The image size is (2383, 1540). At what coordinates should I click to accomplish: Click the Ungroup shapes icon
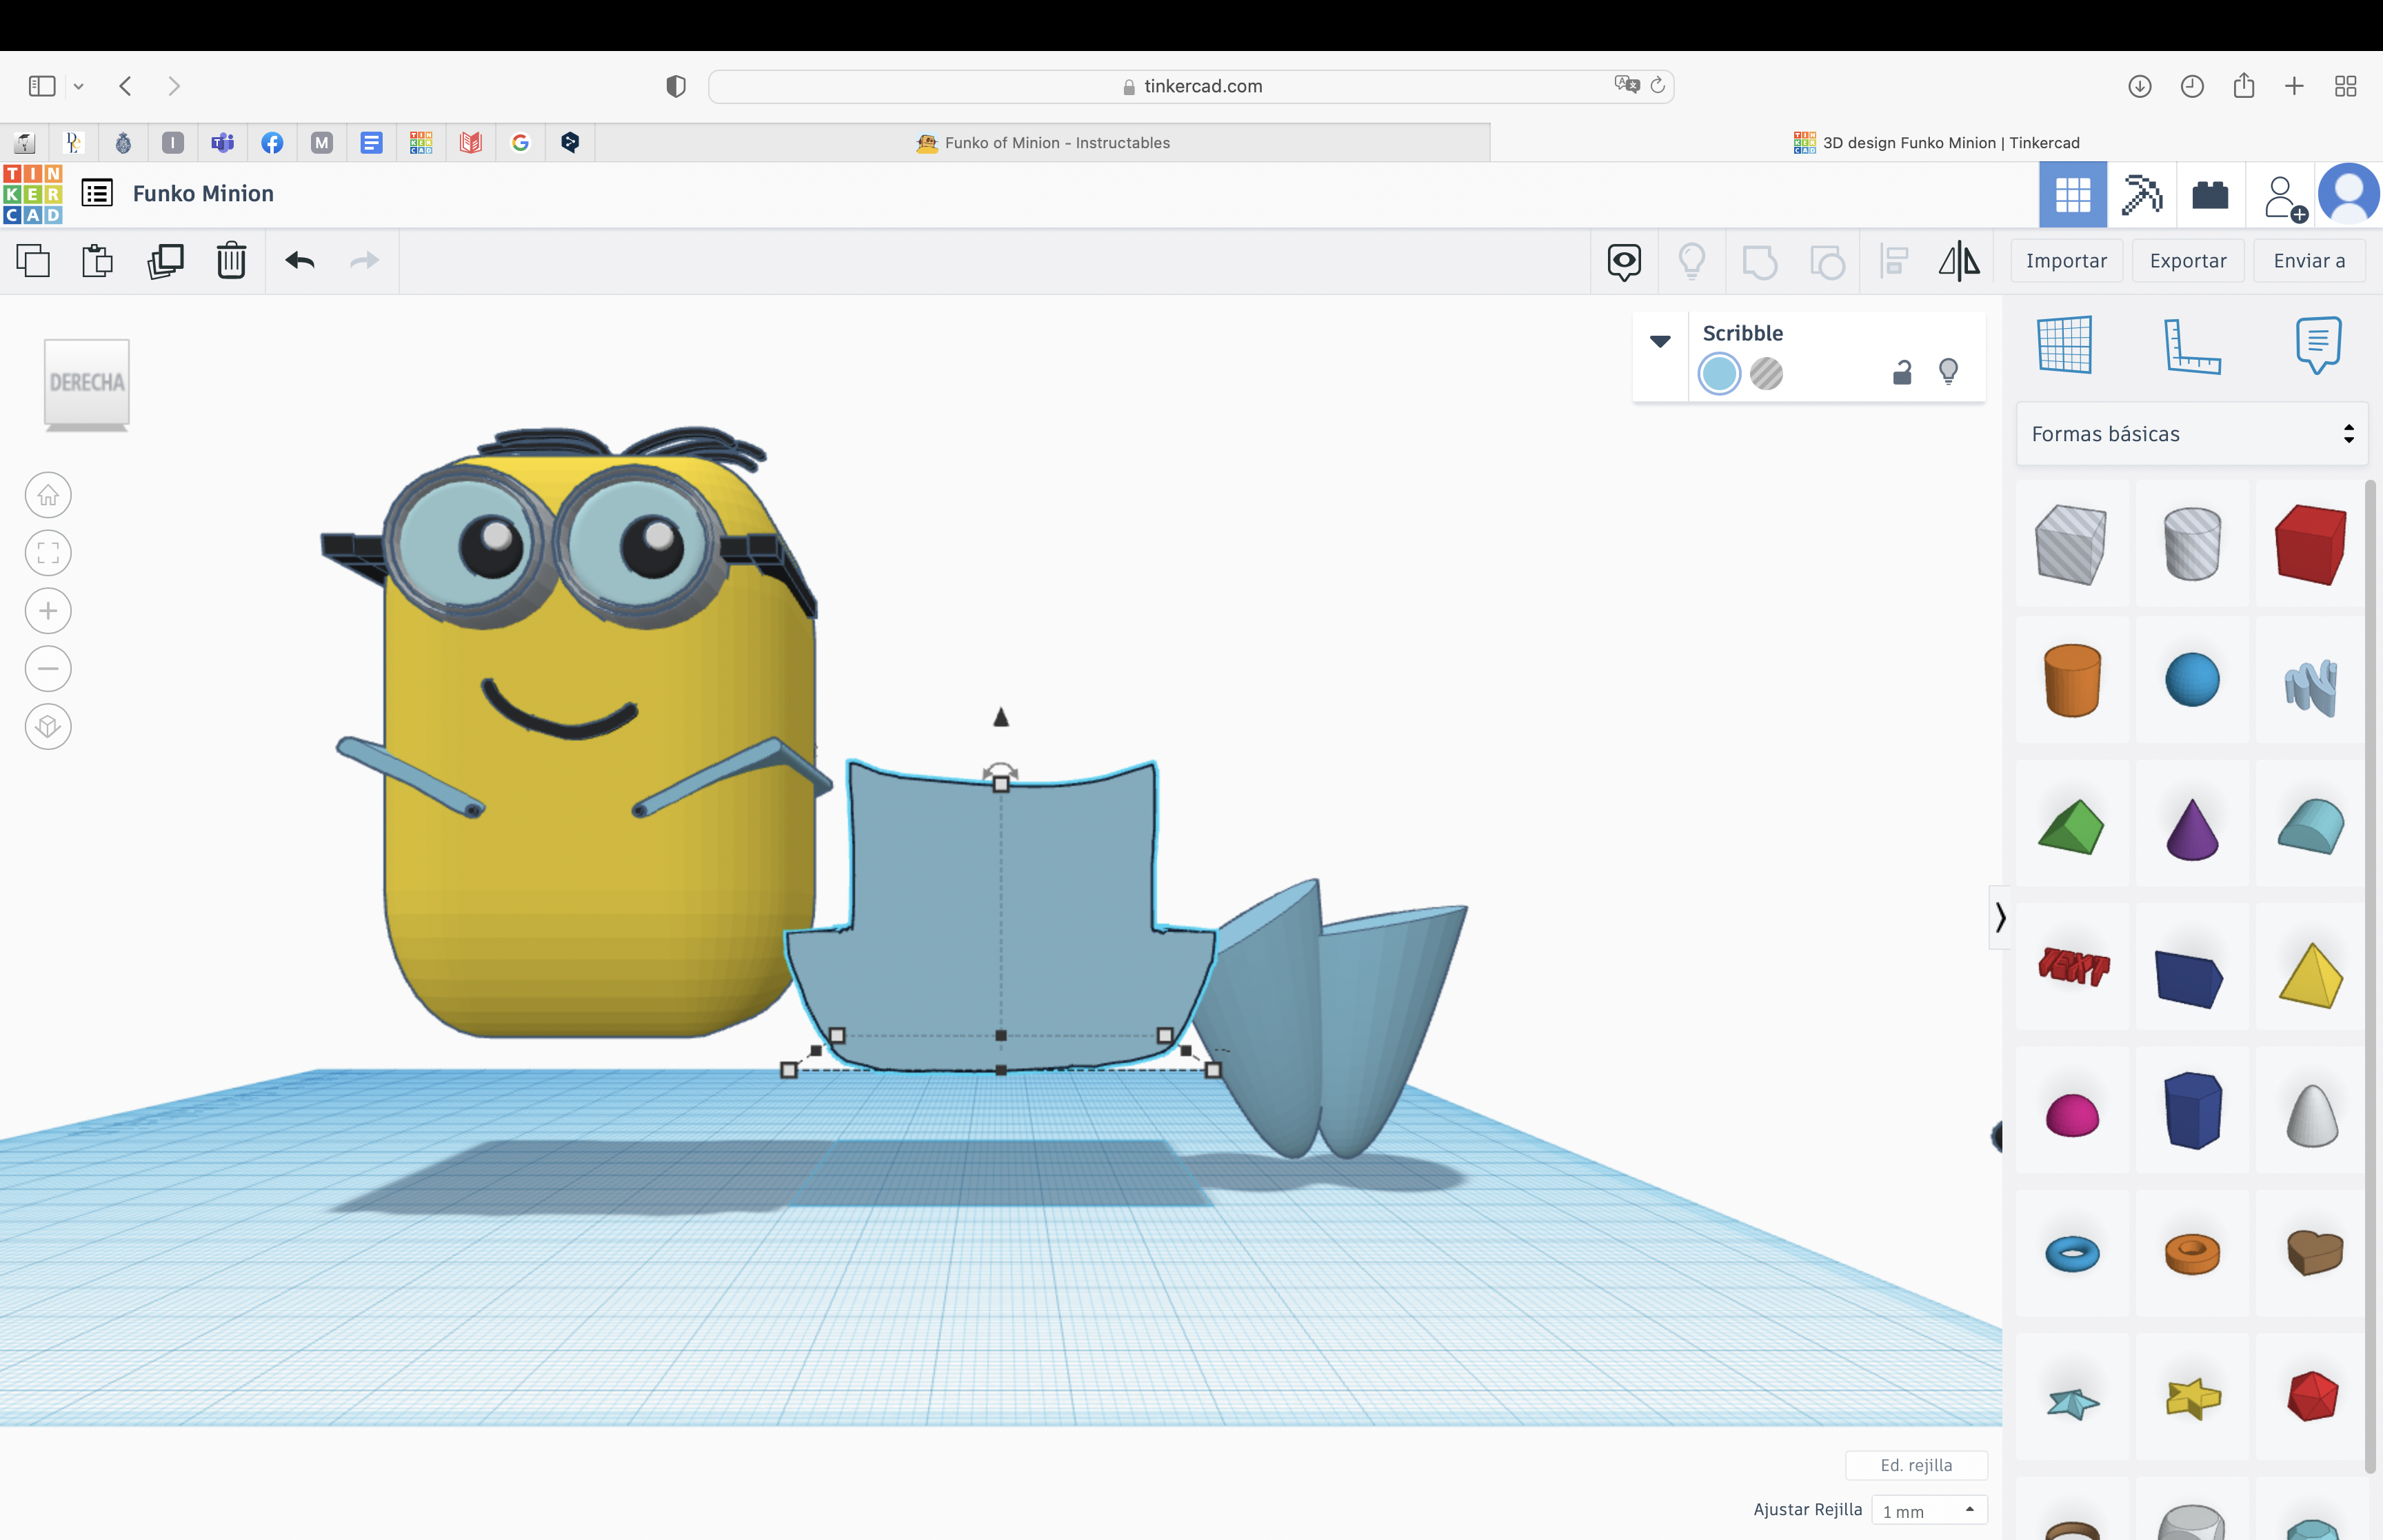tap(1827, 262)
